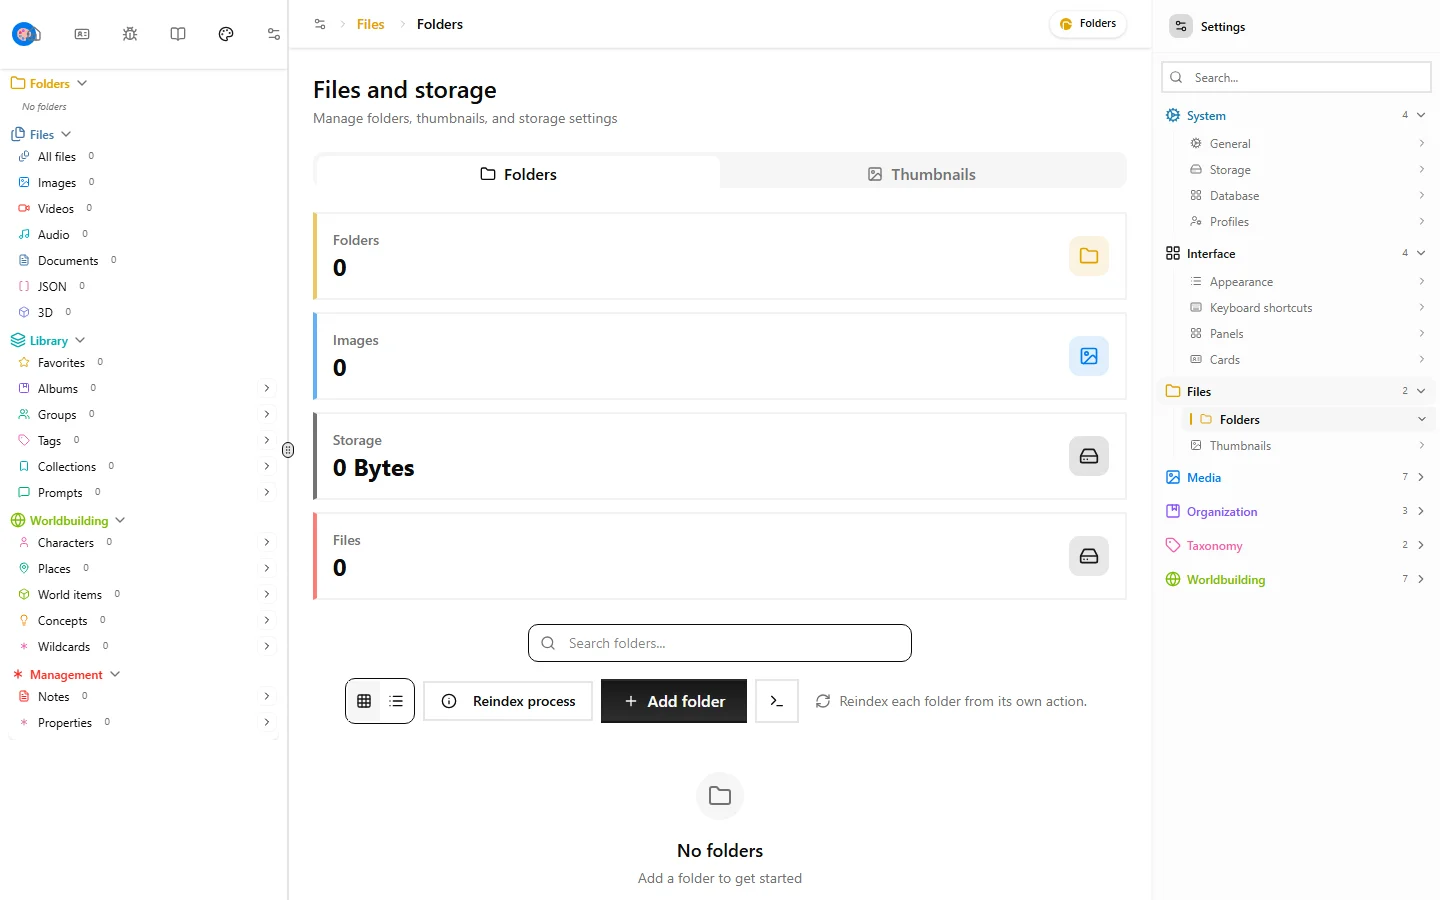Open Keyboard shortcuts settings item
Screen dimensions: 1440x900
[x=1307, y=308]
